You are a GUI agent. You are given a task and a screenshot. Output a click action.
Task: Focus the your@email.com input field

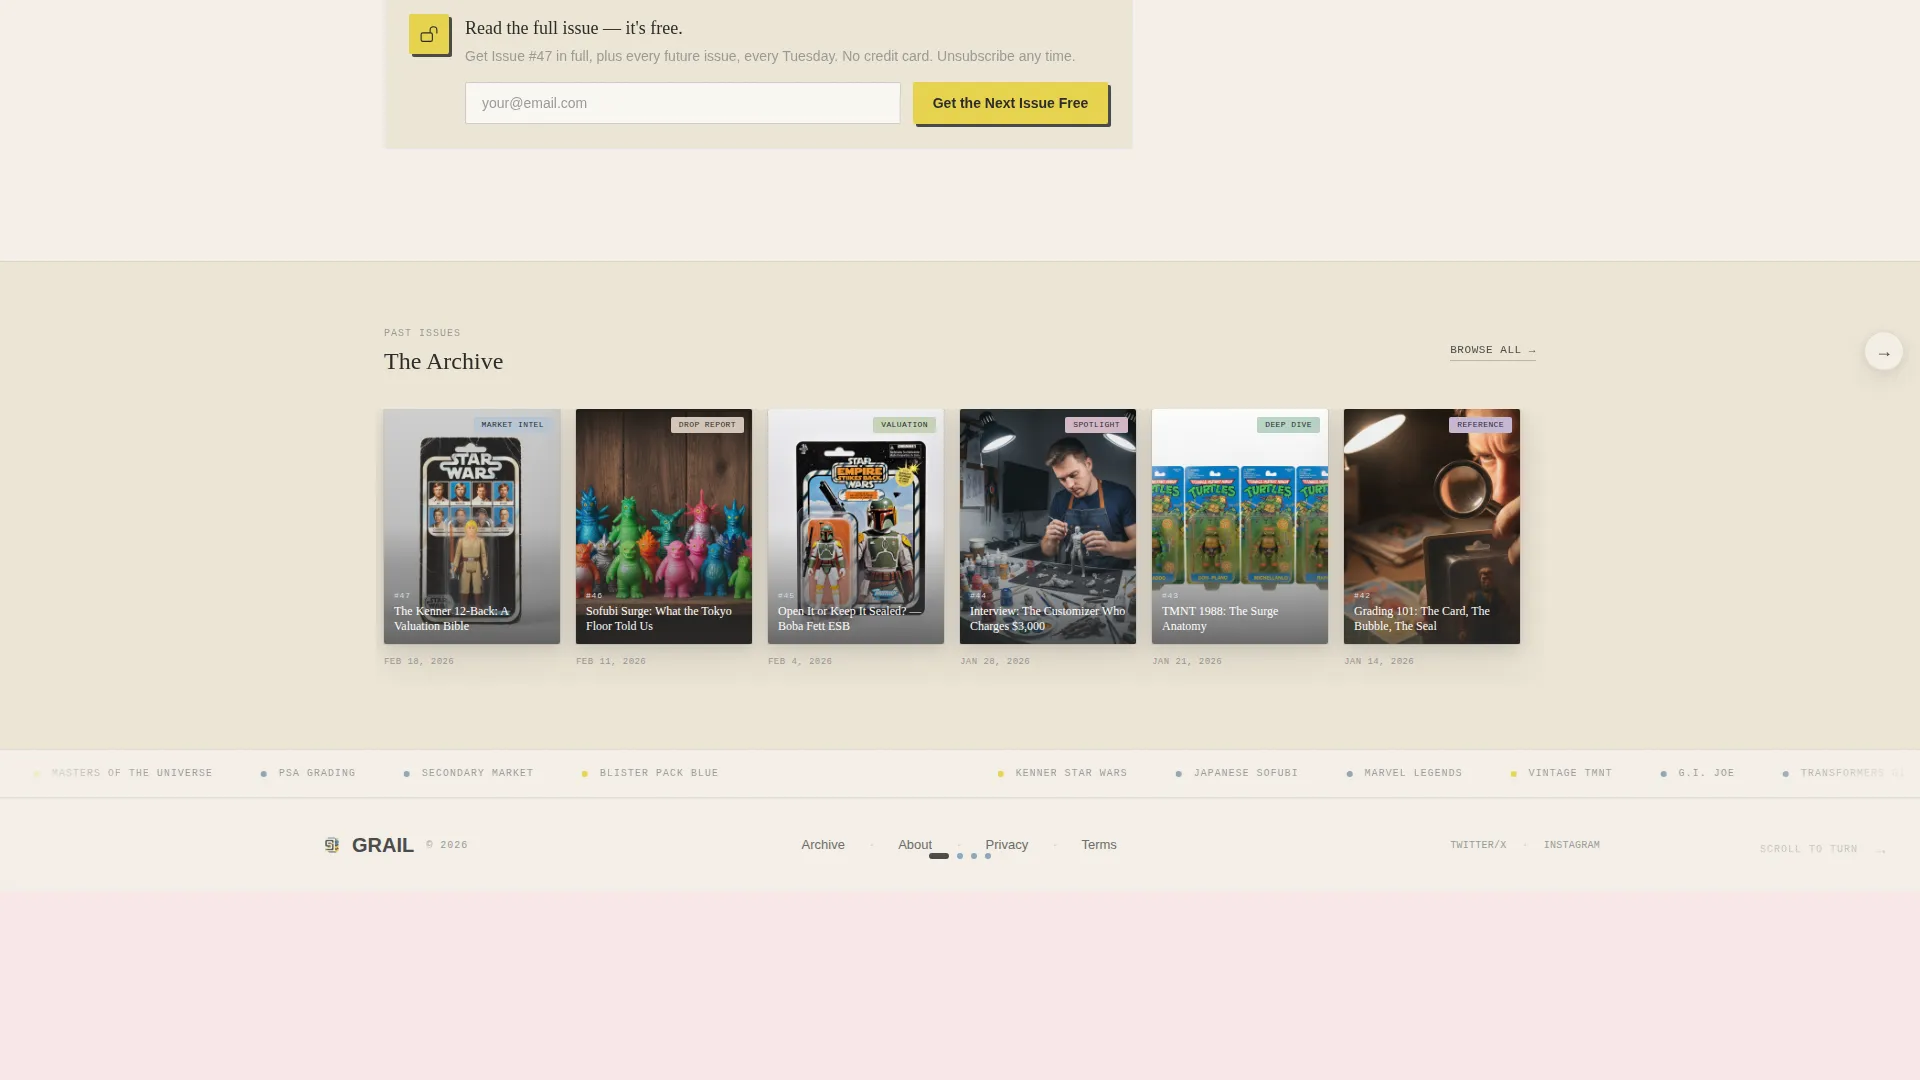click(x=682, y=103)
